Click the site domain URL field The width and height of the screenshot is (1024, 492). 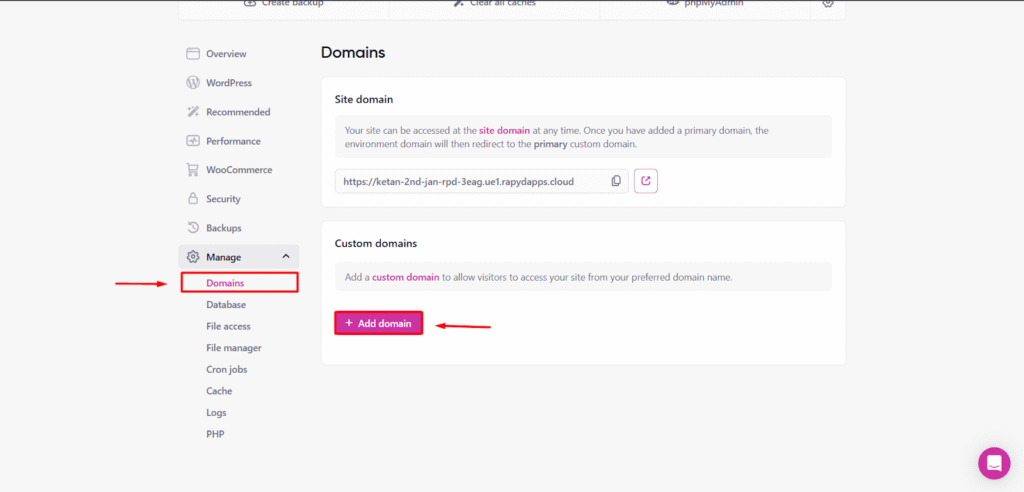[470, 181]
